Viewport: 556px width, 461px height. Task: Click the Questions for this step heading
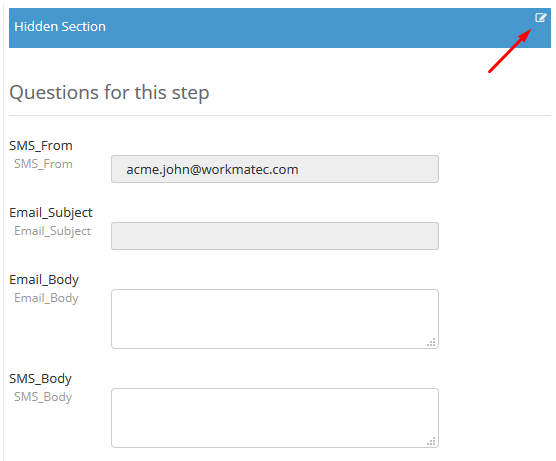point(109,93)
